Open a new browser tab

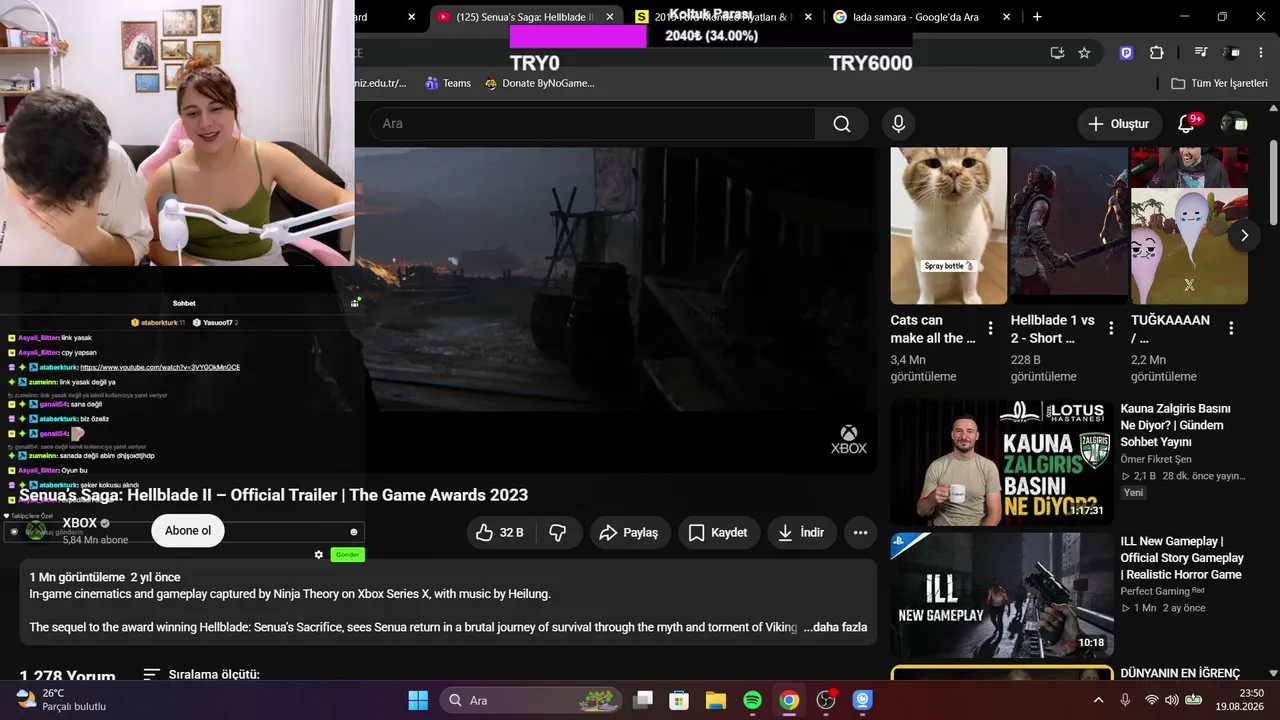pyautogui.click(x=1037, y=17)
